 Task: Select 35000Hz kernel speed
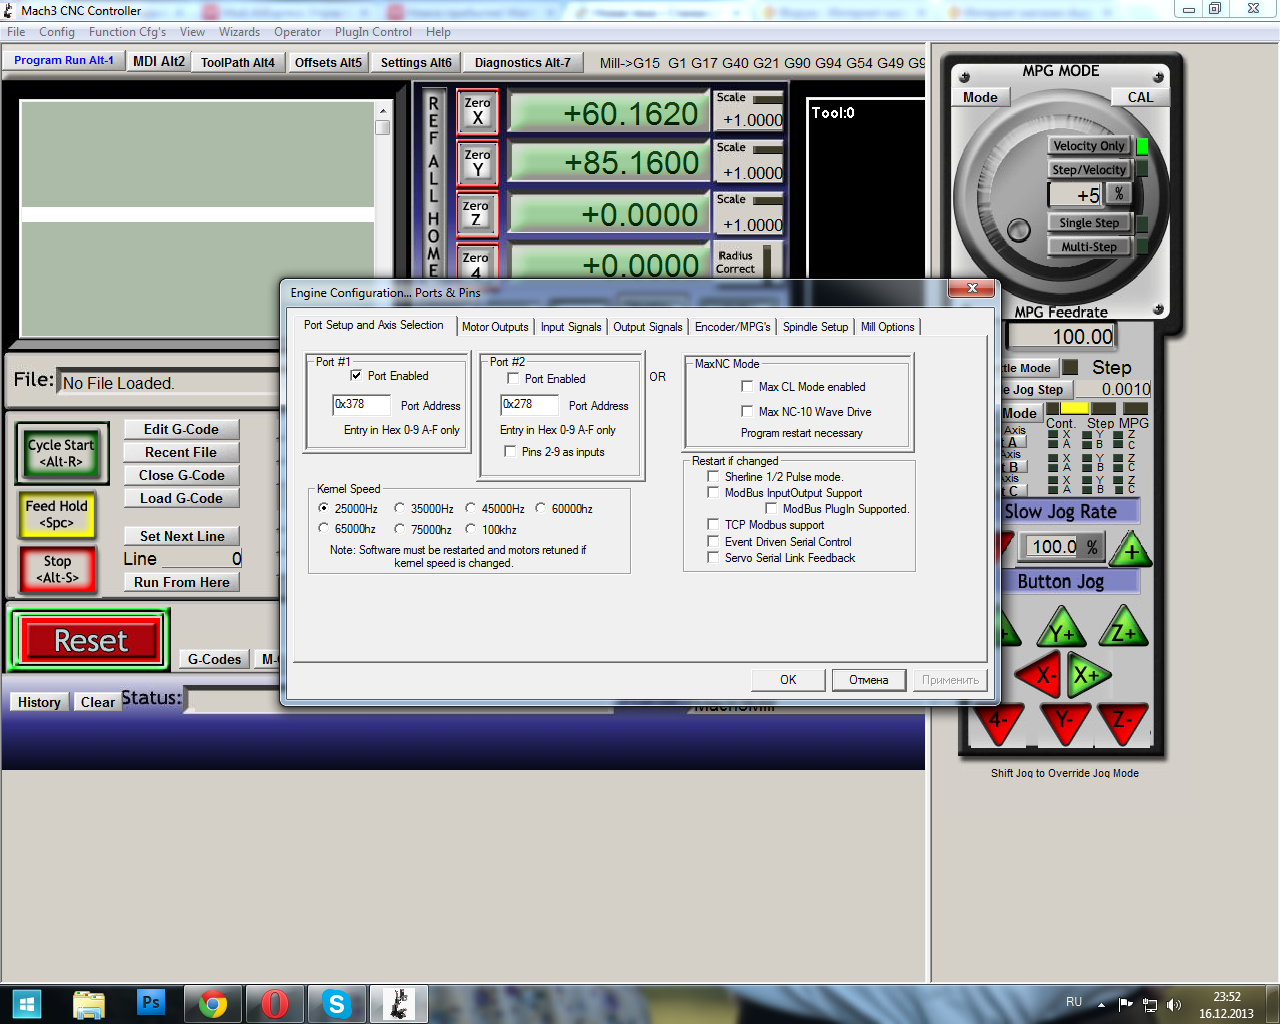point(399,509)
